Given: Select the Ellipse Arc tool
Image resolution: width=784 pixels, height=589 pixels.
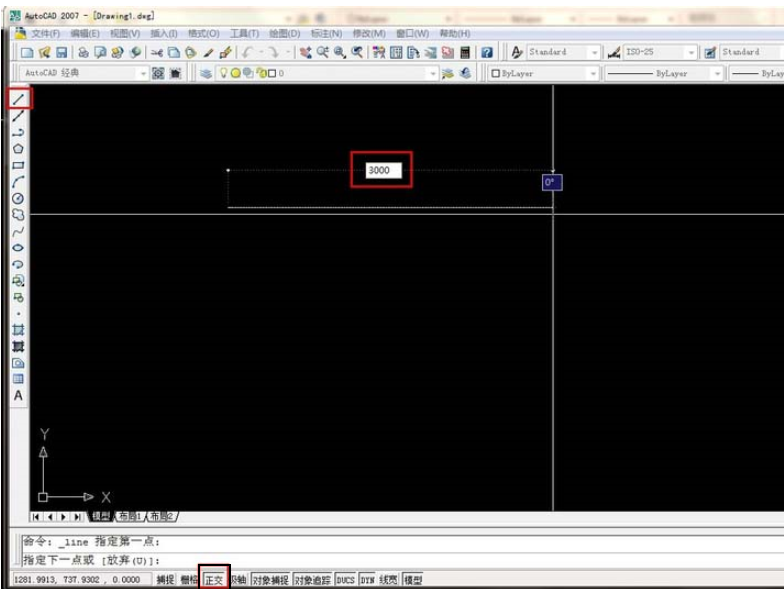Looking at the screenshot, I should (18, 264).
